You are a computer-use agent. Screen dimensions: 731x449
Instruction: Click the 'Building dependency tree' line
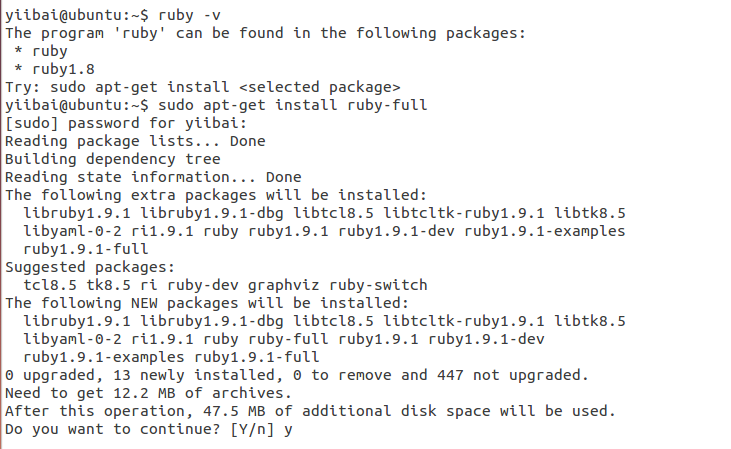click(112, 159)
